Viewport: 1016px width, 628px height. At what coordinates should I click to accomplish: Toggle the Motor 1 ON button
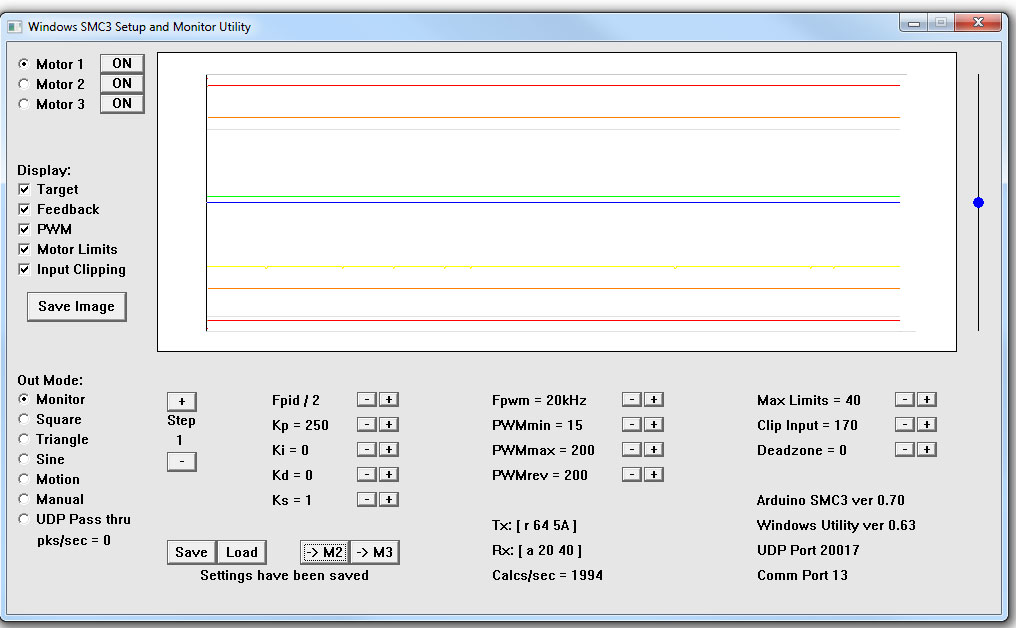[122, 64]
